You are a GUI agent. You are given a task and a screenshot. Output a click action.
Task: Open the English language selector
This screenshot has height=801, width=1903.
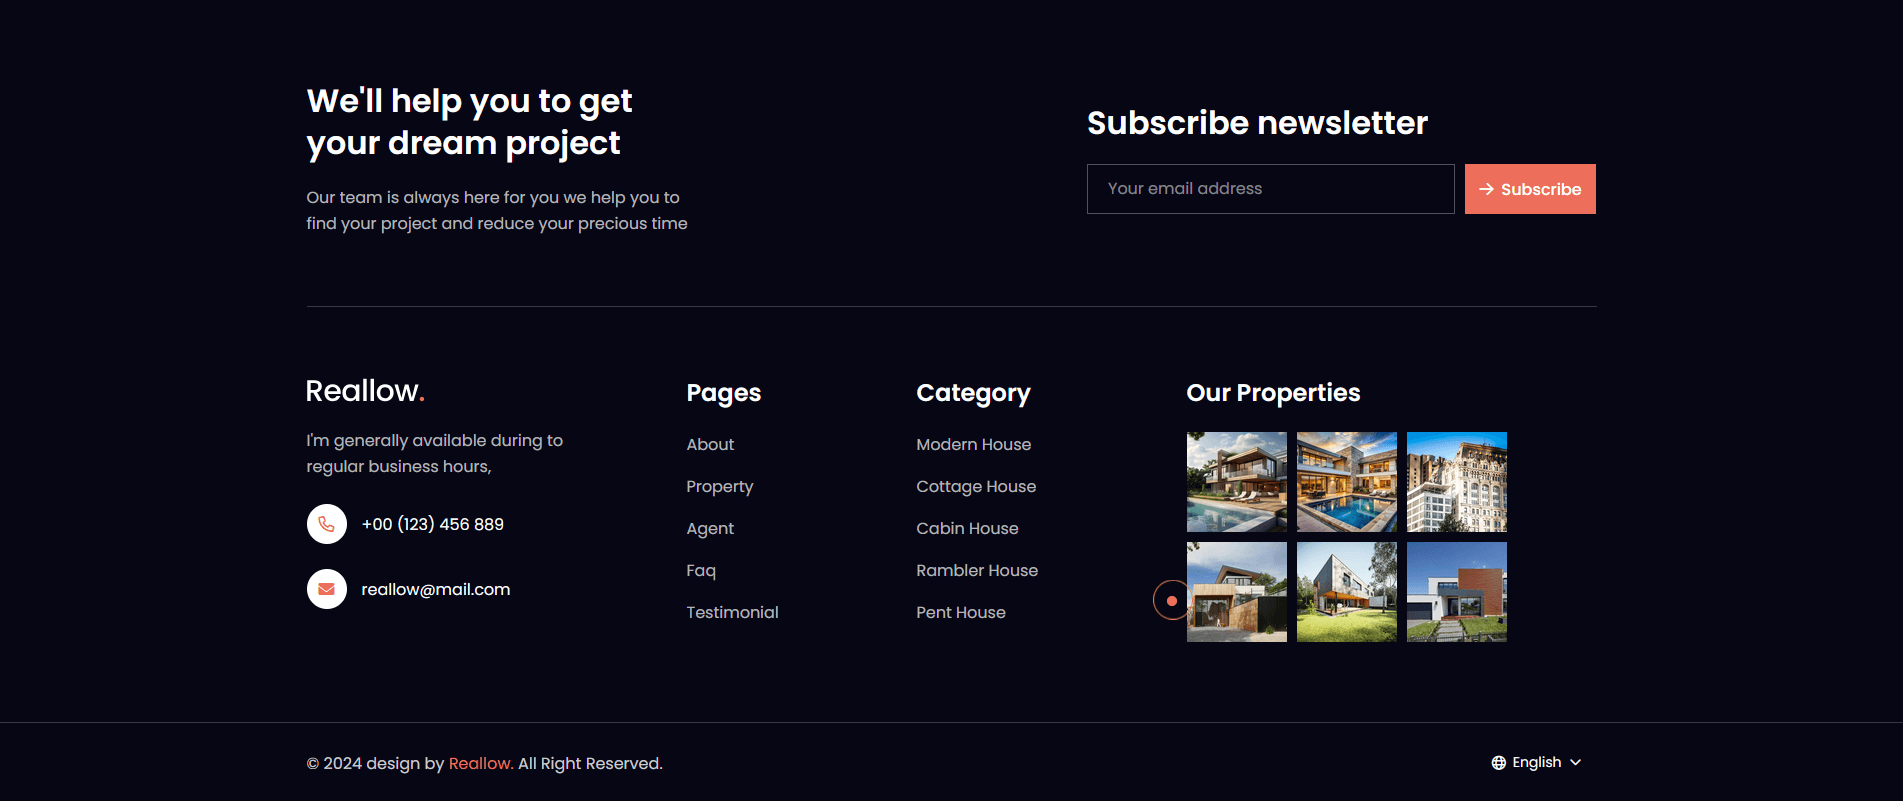[x=1537, y=763]
